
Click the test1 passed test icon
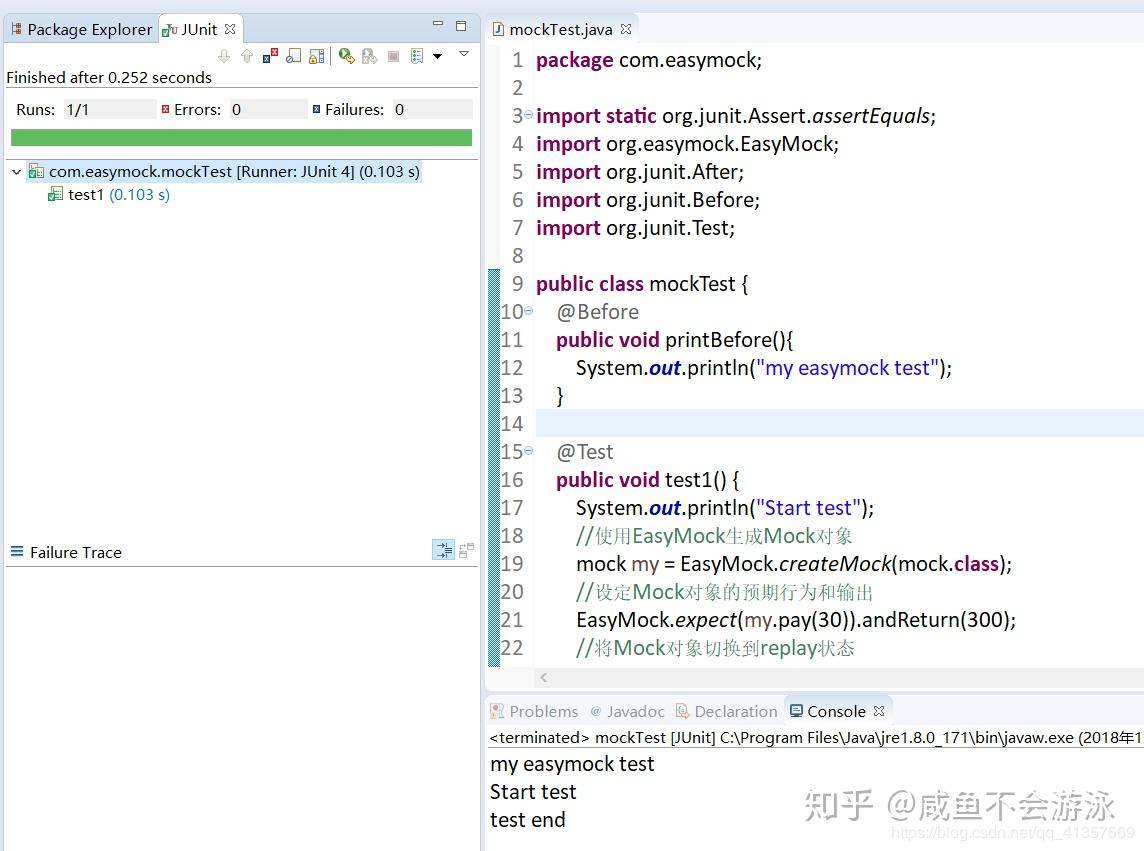click(55, 194)
